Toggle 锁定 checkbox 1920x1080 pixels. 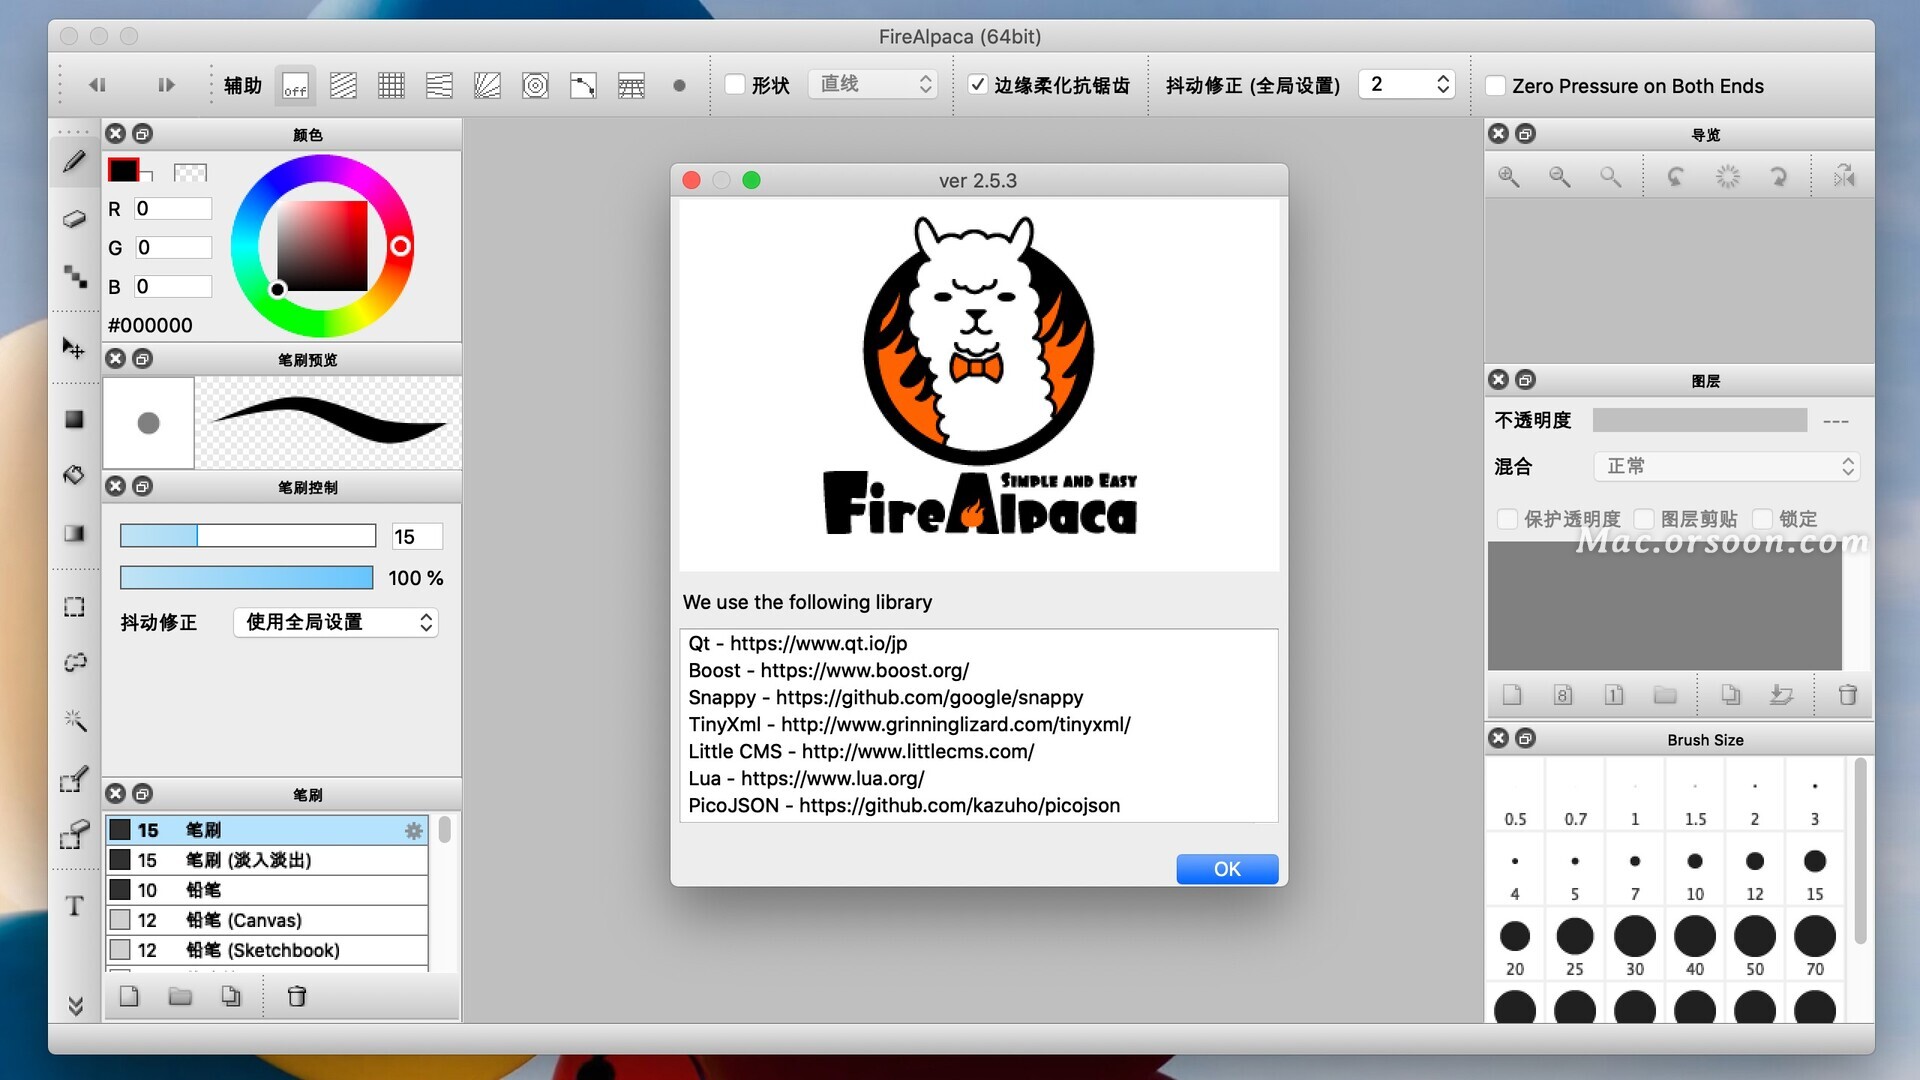(x=1762, y=519)
